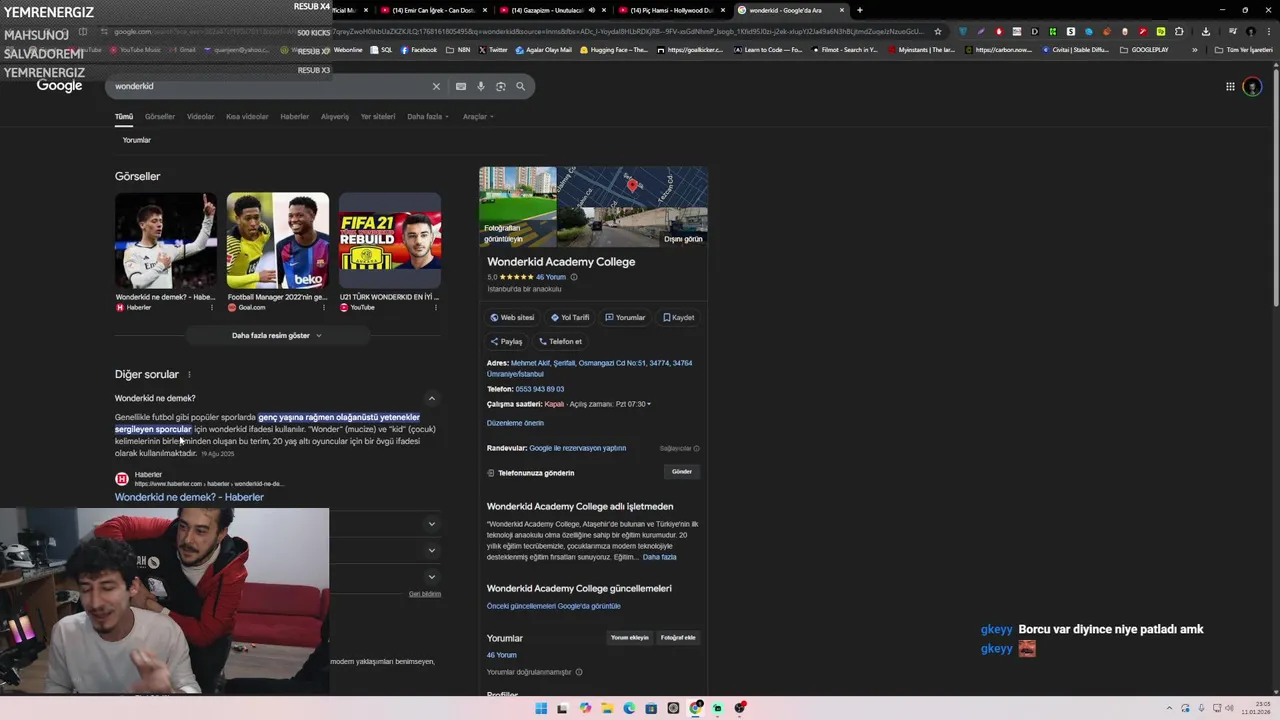The height and width of the screenshot is (720, 1280).
Task: Click the Yol Tarifi directions button
Action: pyautogui.click(x=570, y=318)
